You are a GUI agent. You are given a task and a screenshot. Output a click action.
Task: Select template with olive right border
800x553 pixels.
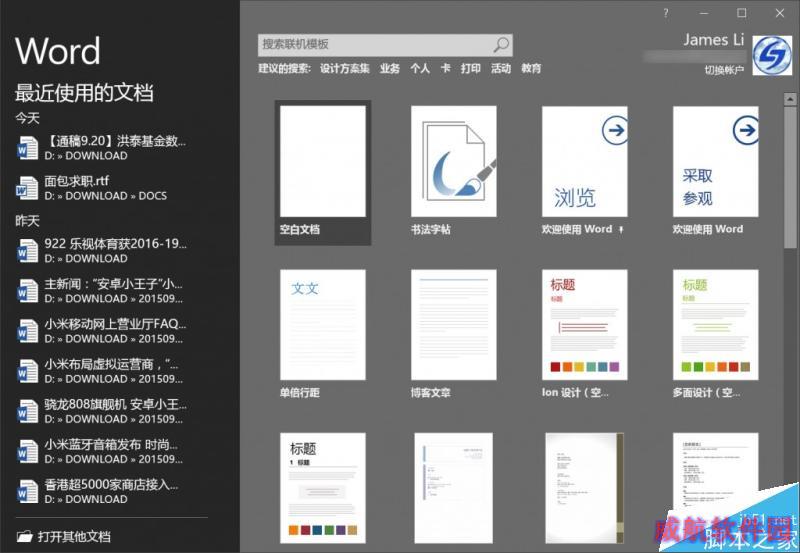coord(585,488)
